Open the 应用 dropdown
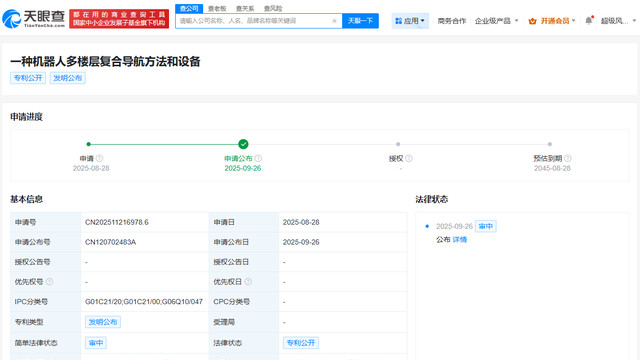The width and height of the screenshot is (640, 360). 410,21
